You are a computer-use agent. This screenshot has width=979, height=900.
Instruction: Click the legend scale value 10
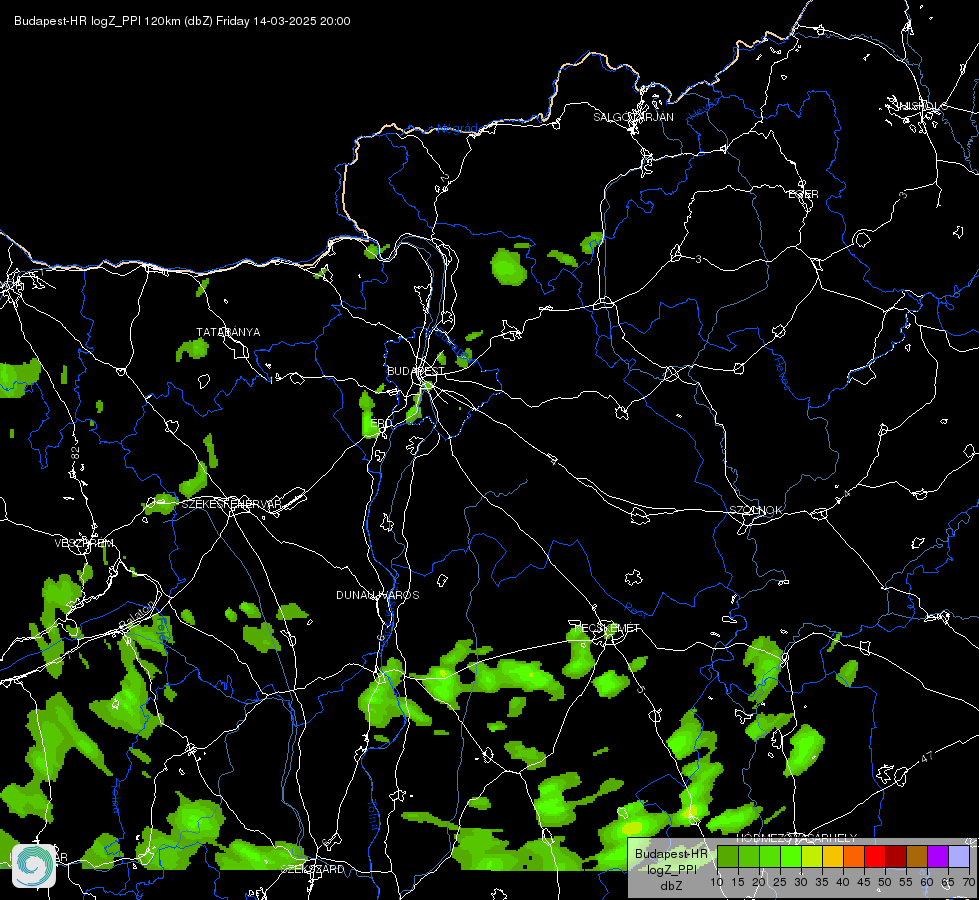(717, 883)
